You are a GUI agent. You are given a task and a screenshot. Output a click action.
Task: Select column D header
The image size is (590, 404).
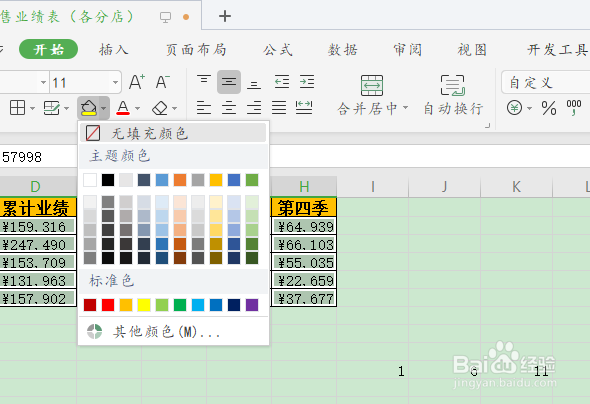pos(38,187)
